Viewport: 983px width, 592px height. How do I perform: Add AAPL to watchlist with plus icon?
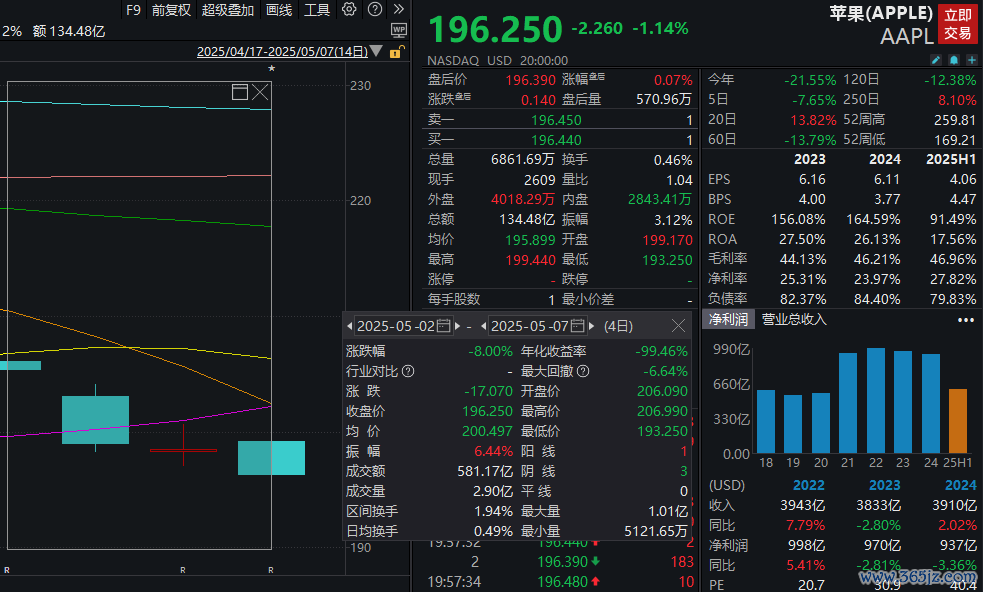point(971,60)
